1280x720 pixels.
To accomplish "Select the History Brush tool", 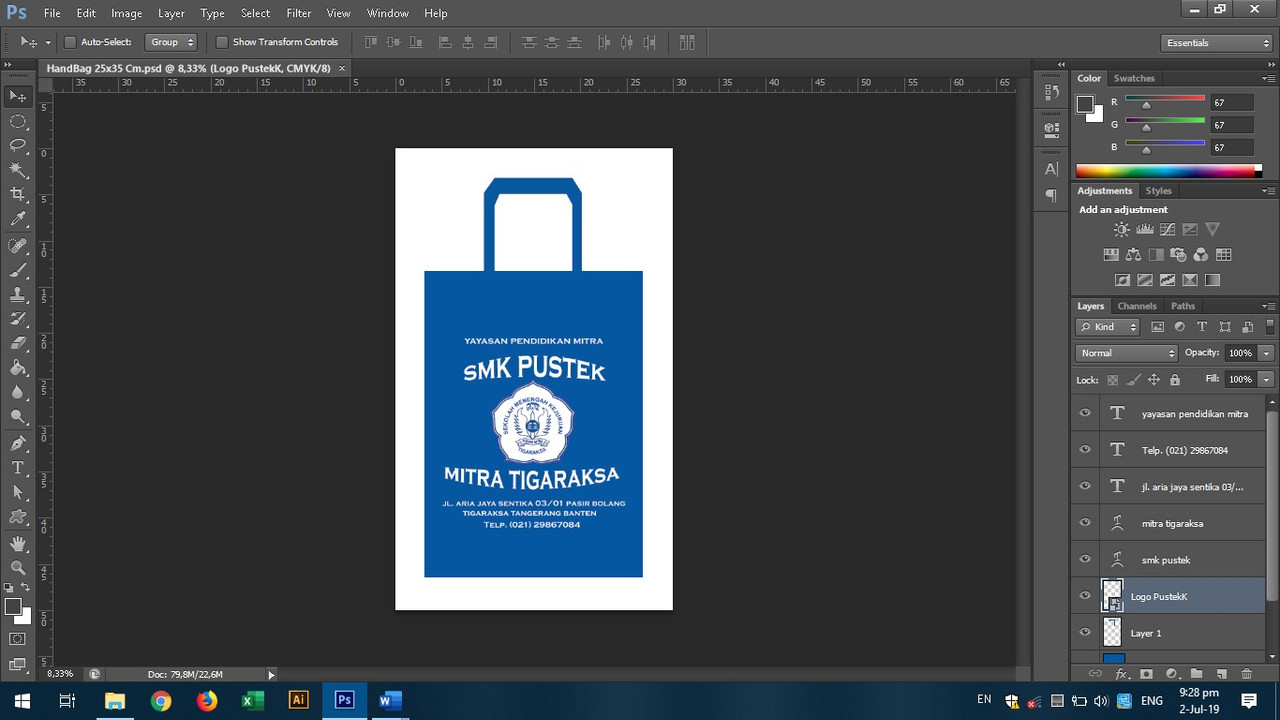I will click(18, 319).
